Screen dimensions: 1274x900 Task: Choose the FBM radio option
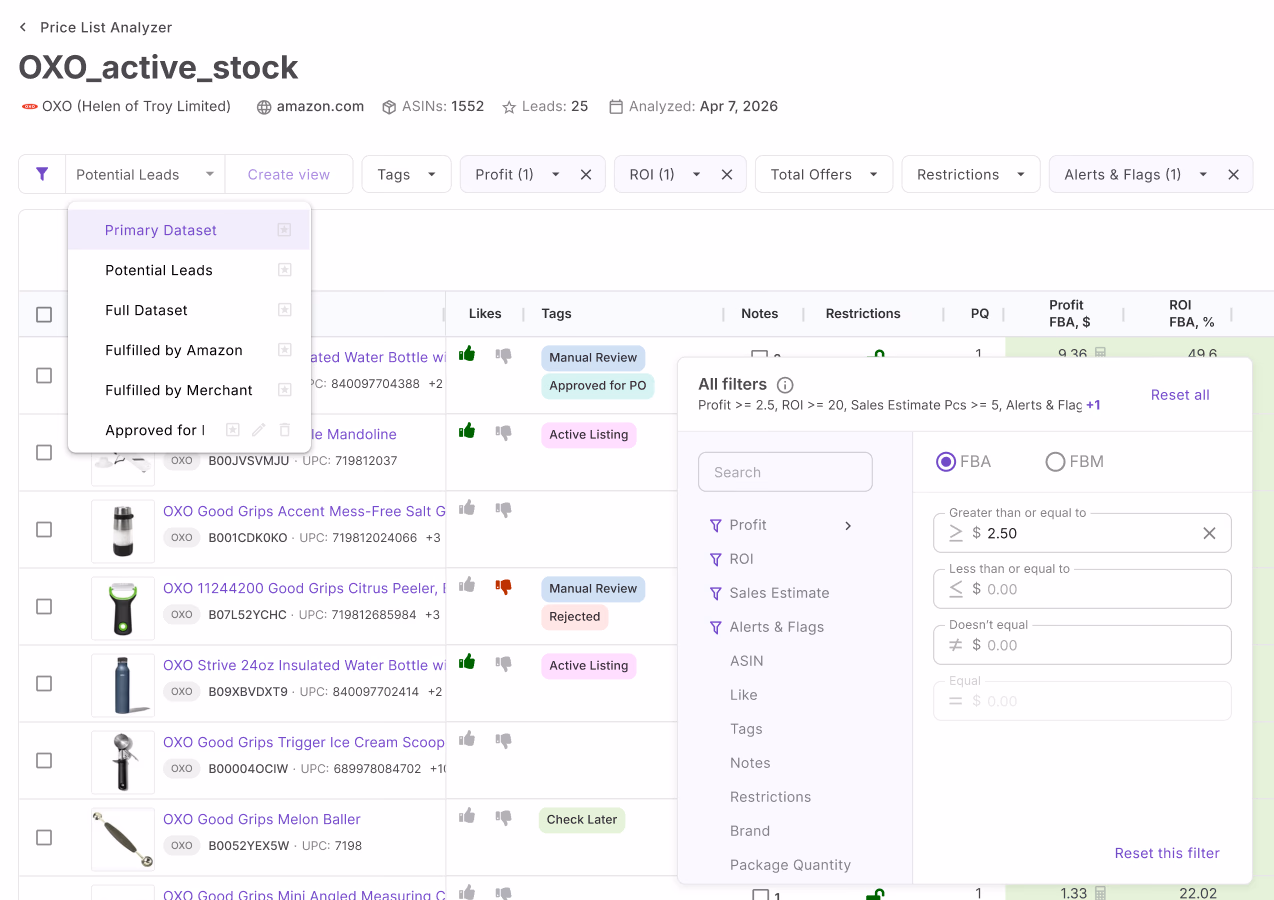[x=1055, y=461]
